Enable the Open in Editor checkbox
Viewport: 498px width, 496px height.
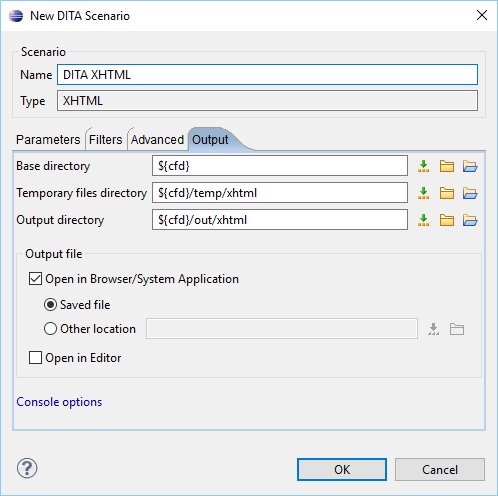(35, 358)
